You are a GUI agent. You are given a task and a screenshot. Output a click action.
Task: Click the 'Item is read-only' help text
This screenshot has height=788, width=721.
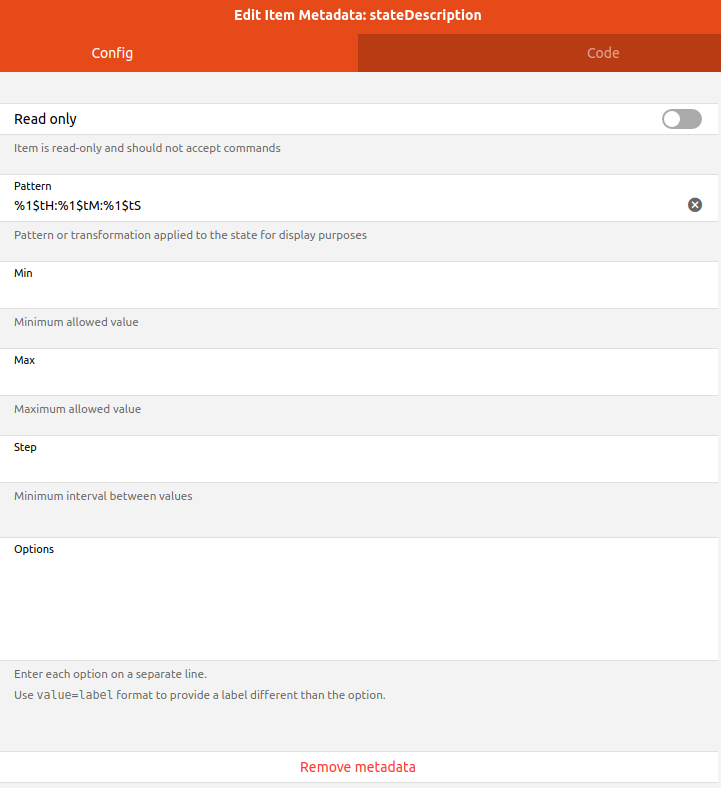pyautogui.click(x=147, y=148)
